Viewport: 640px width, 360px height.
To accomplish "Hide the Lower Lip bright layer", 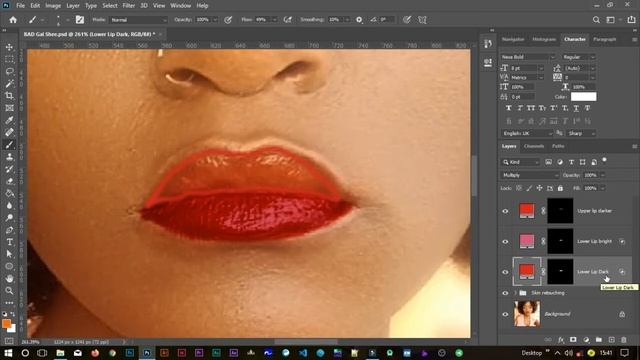I will (505, 242).
